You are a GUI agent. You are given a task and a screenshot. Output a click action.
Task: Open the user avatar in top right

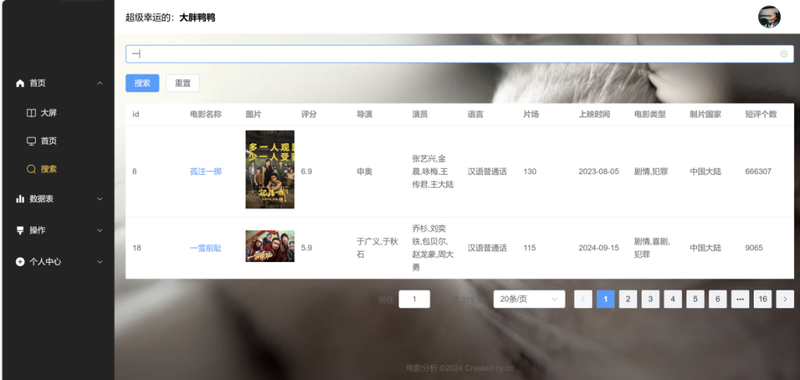(769, 17)
